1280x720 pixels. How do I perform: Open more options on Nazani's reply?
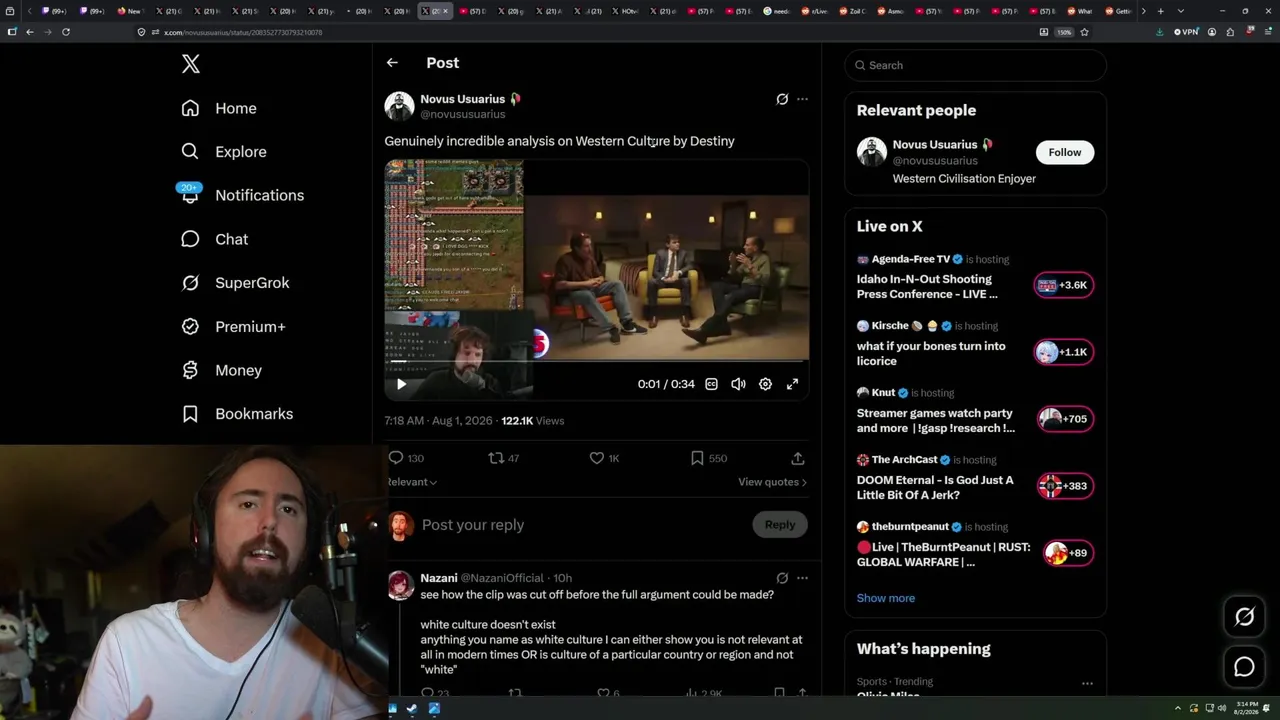coord(802,578)
